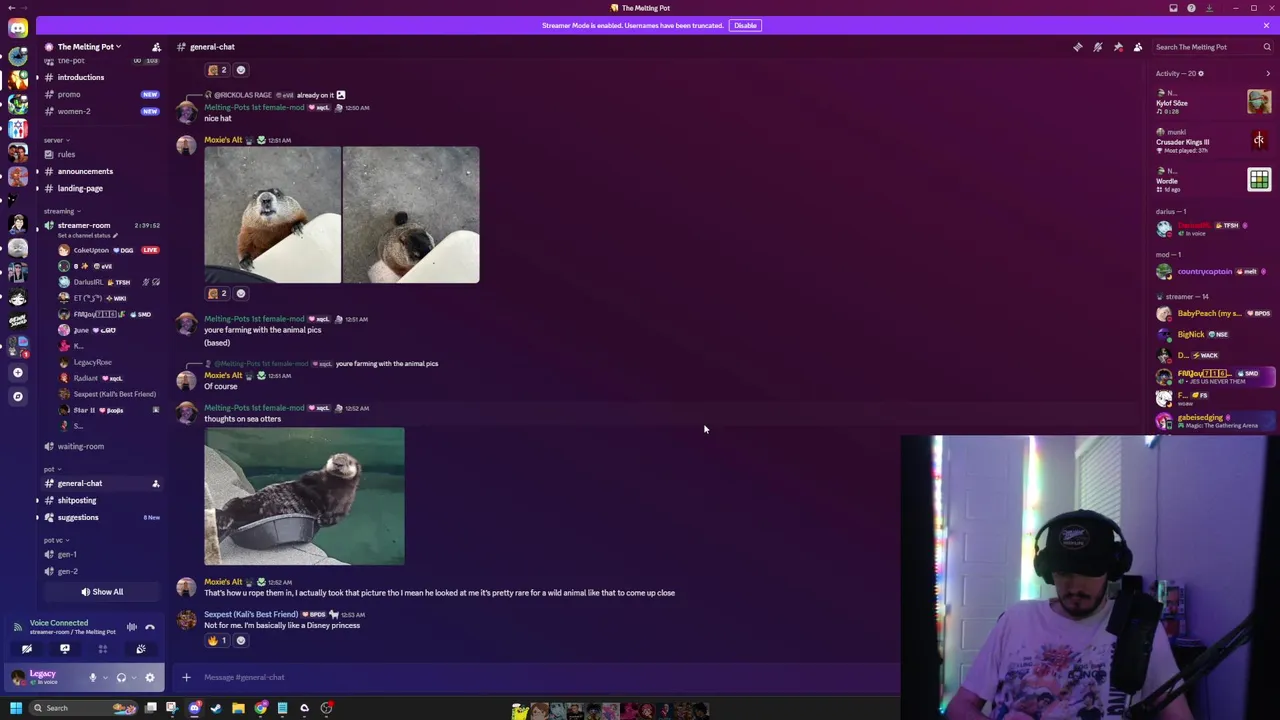This screenshot has height=720, width=1280.
Task: Click the Windows taskbar Search box
Action: 85,708
